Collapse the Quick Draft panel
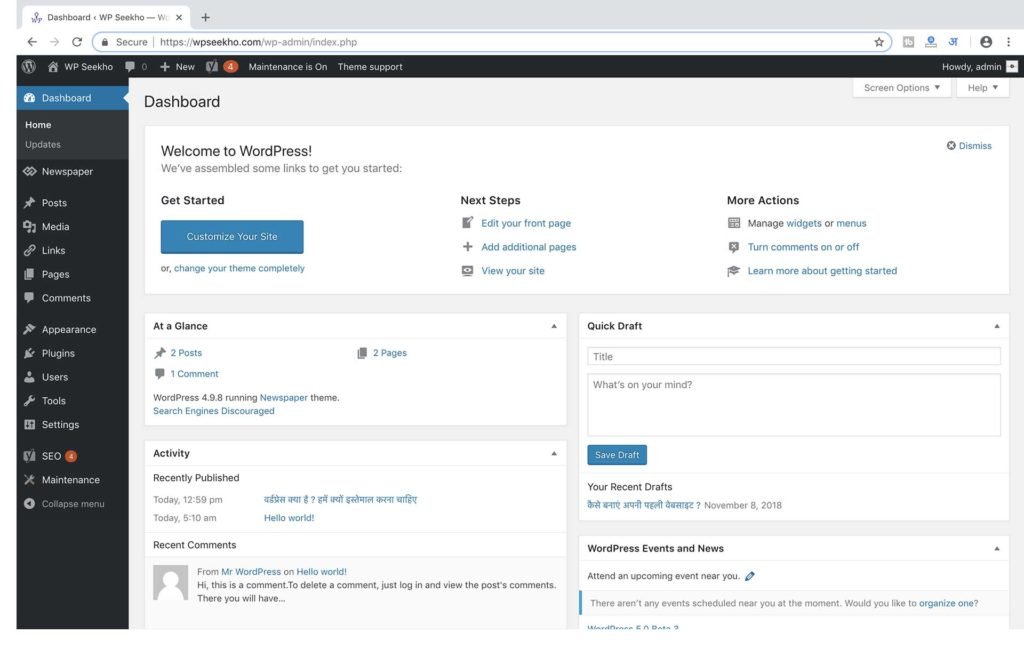1024x649 pixels. (x=997, y=326)
